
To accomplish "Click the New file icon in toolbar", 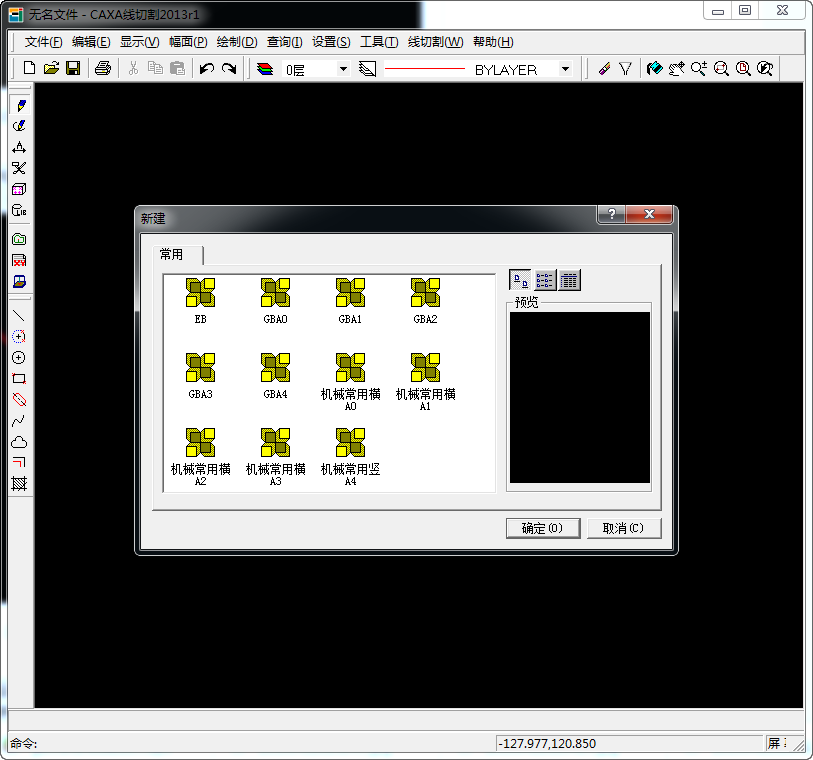I will pyautogui.click(x=30, y=68).
